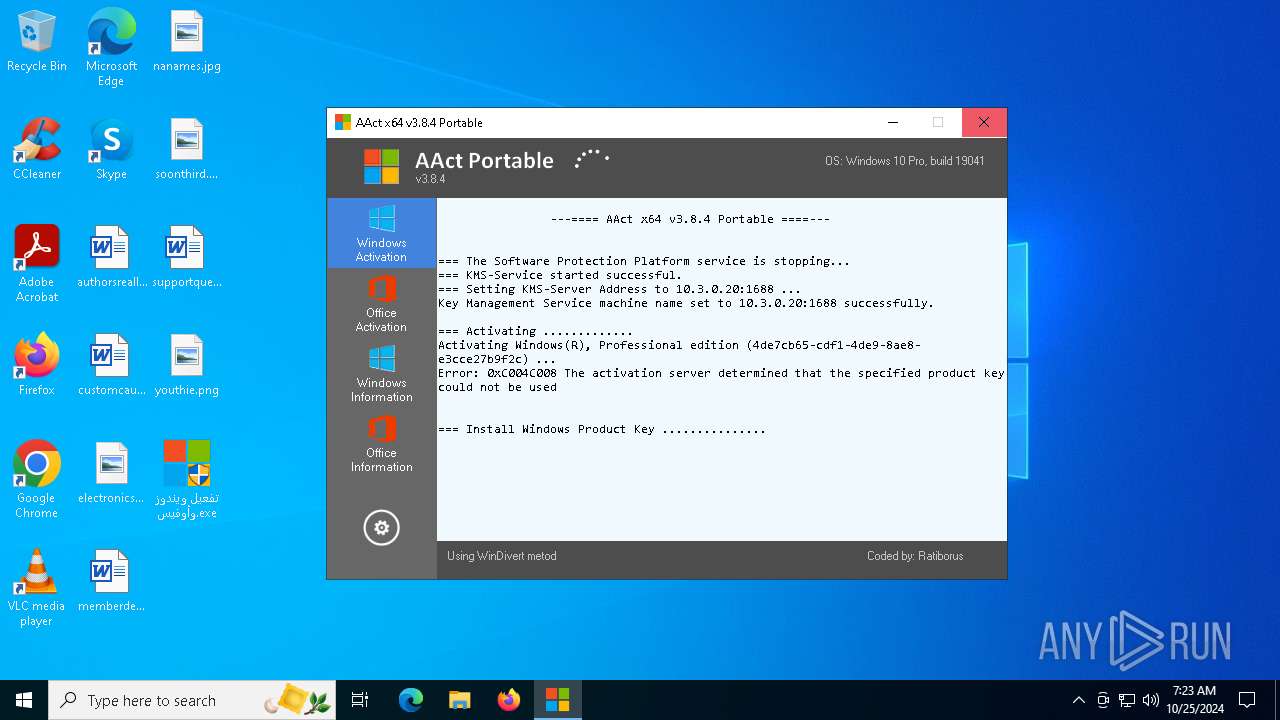This screenshot has height=720, width=1280.
Task: Click 'Coded by: Ratiborus' text
Action: coord(915,556)
